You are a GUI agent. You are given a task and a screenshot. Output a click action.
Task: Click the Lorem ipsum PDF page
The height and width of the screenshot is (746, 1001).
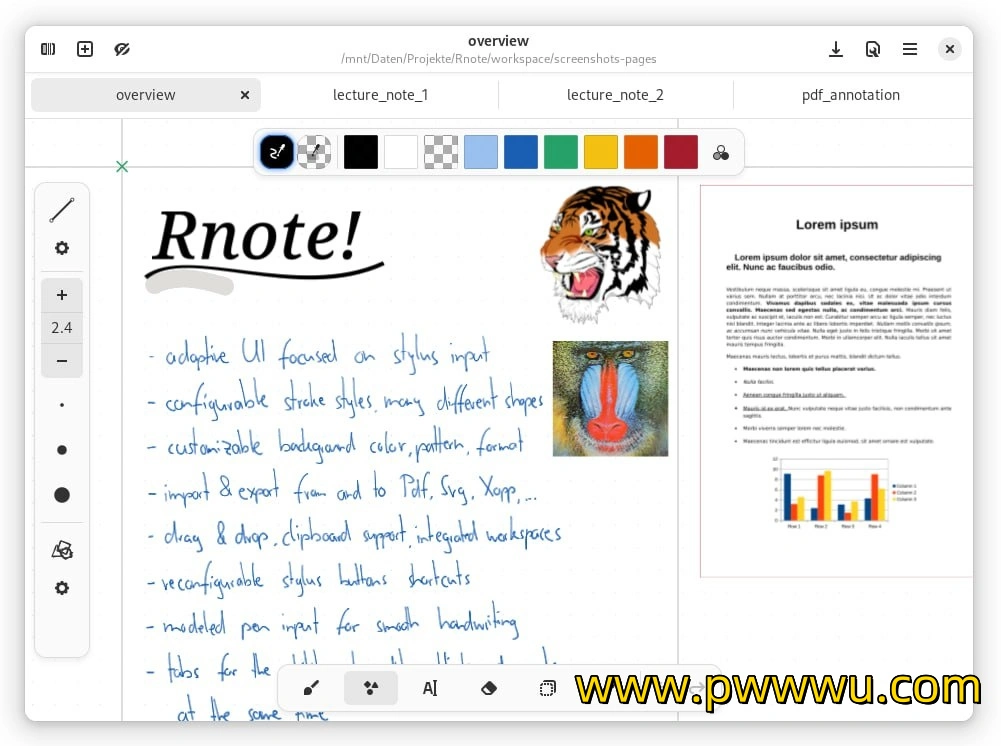pyautogui.click(x=836, y=381)
